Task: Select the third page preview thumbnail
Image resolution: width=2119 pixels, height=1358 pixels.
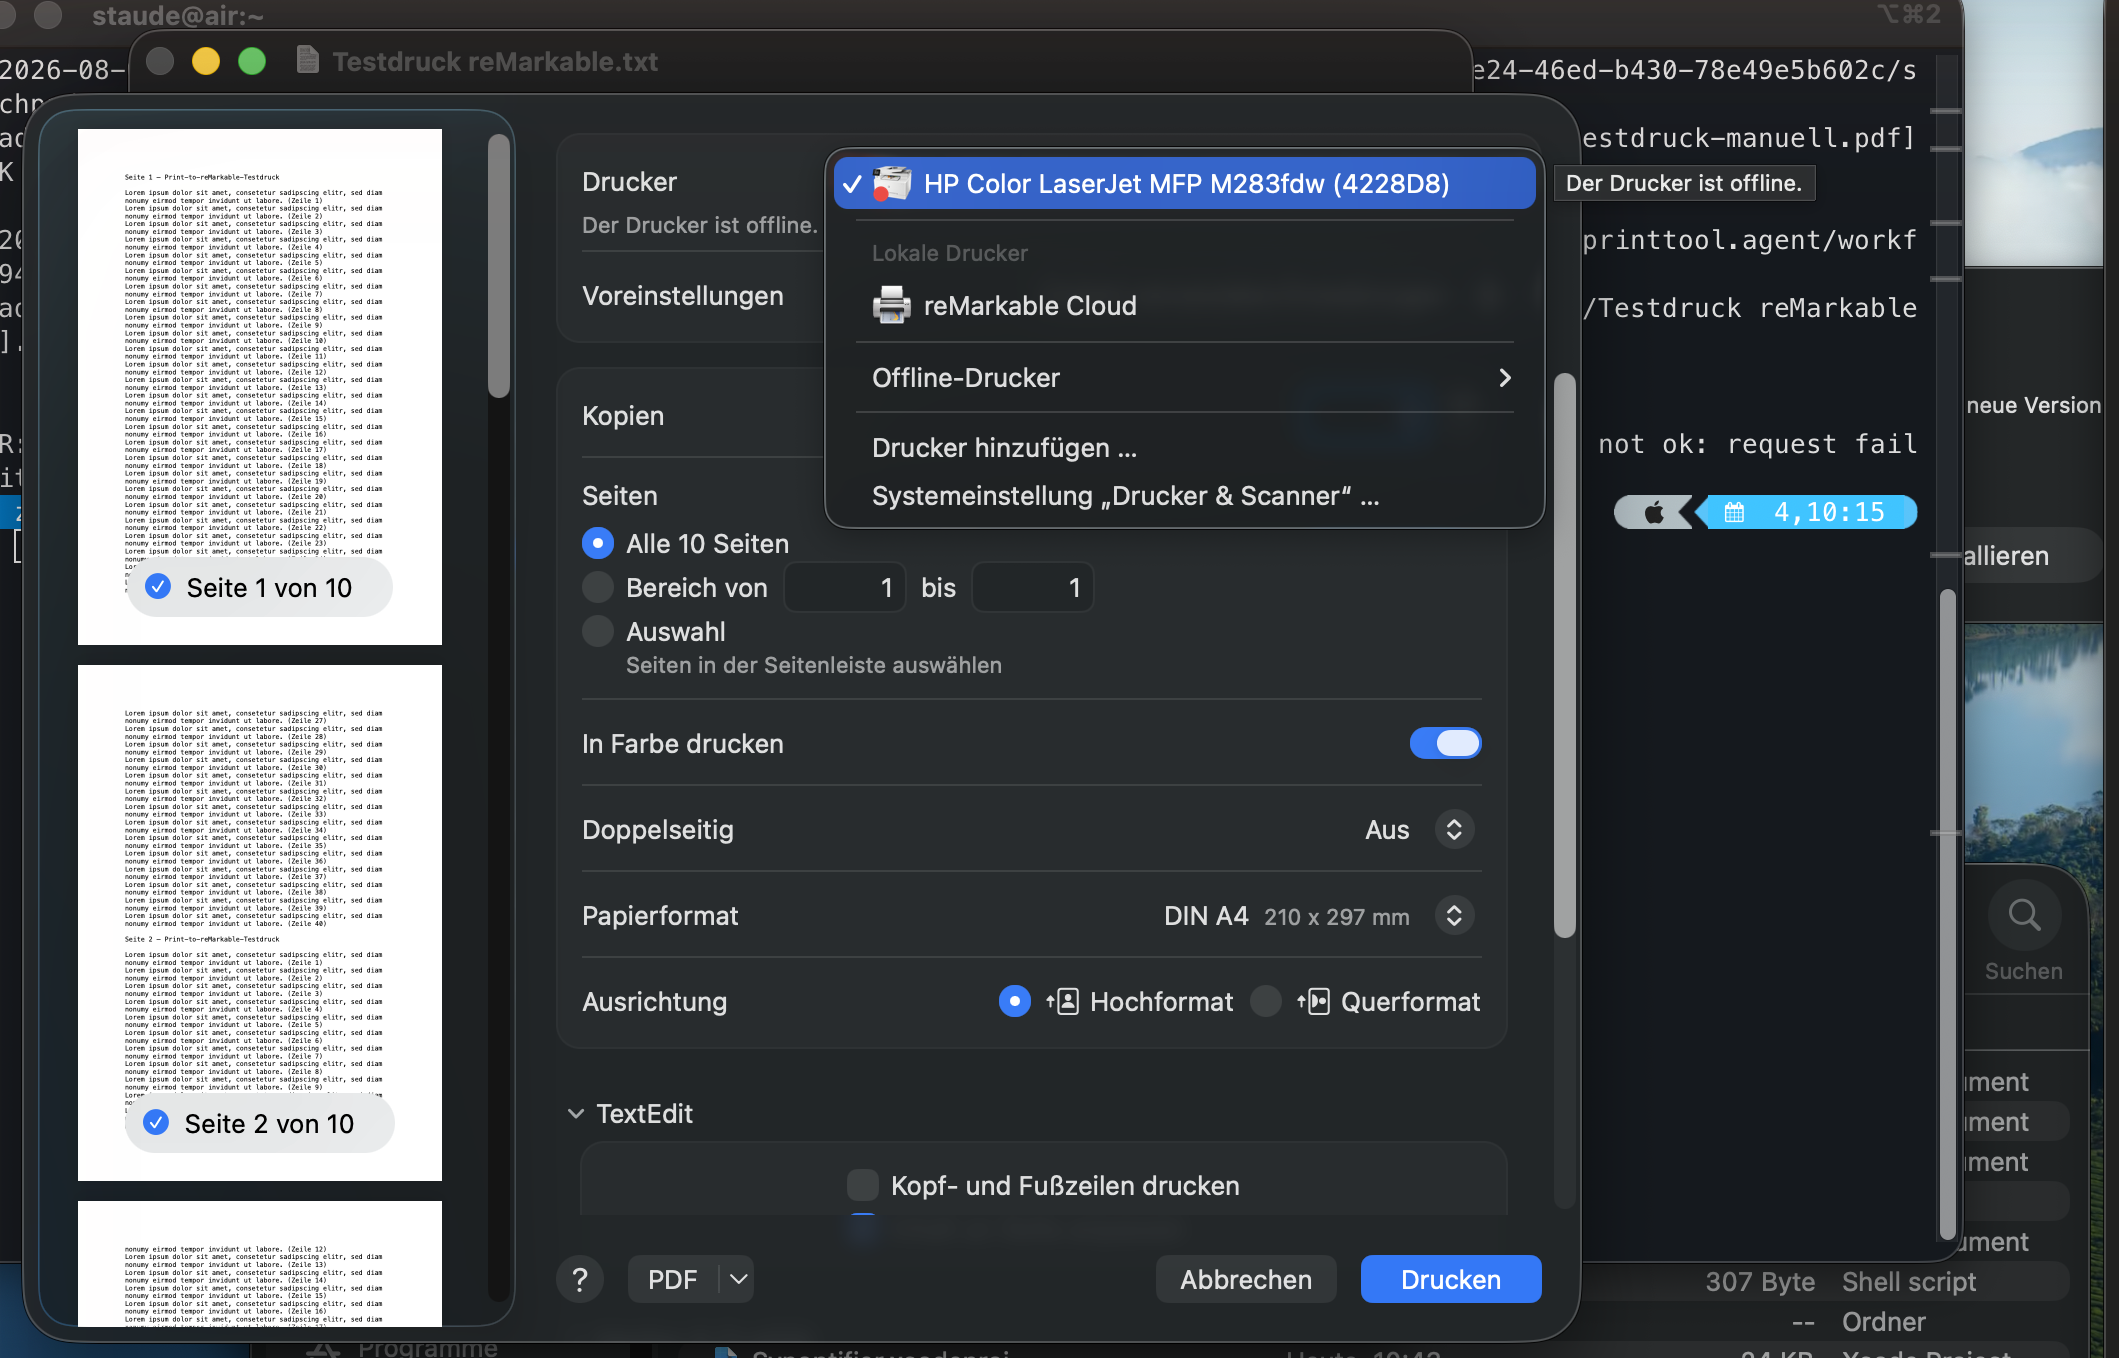Action: (260, 1263)
